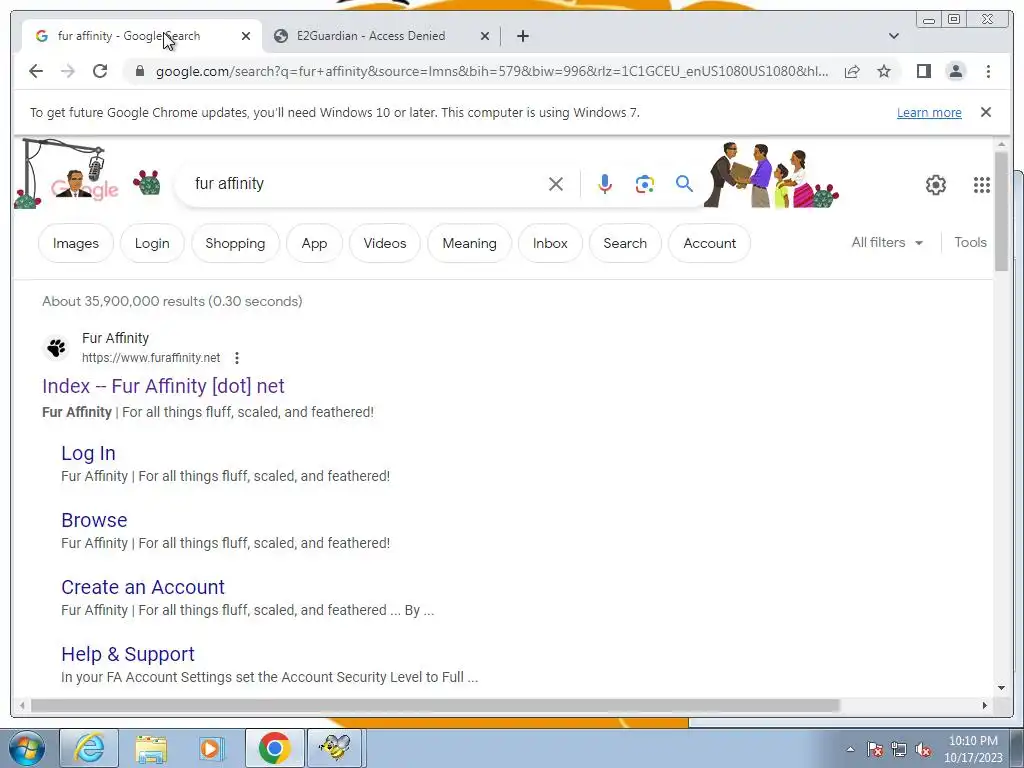This screenshot has width=1024, height=768.
Task: Reload the Google search page
Action: coord(100,71)
